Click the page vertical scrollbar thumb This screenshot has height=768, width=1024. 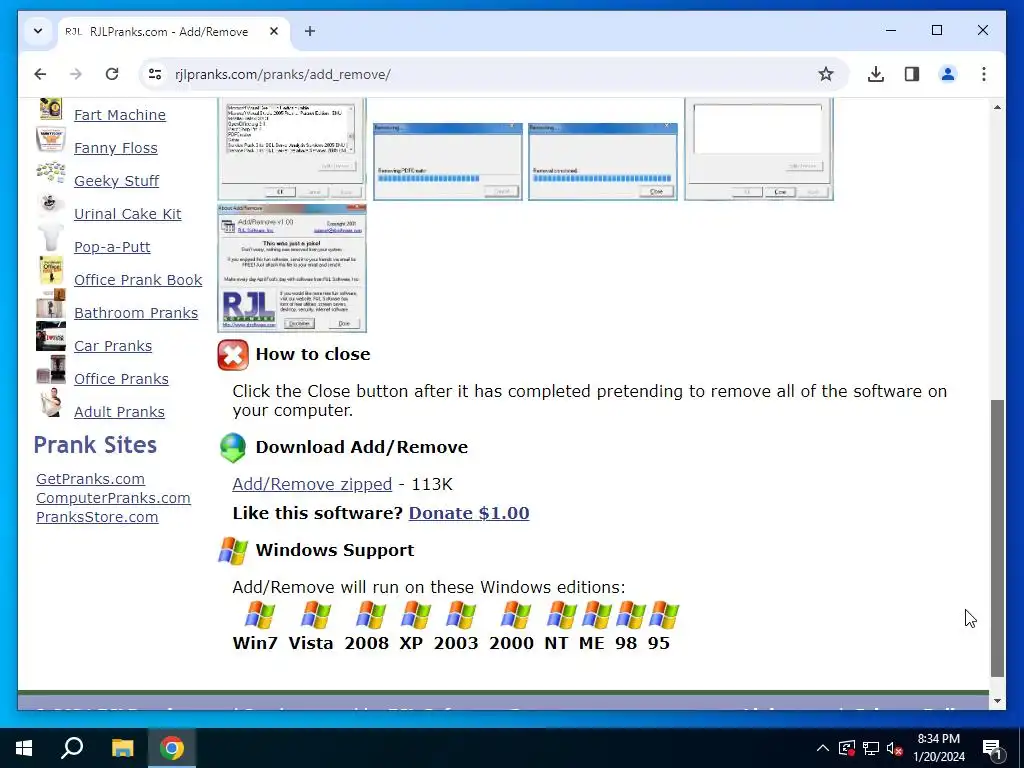(x=997, y=539)
